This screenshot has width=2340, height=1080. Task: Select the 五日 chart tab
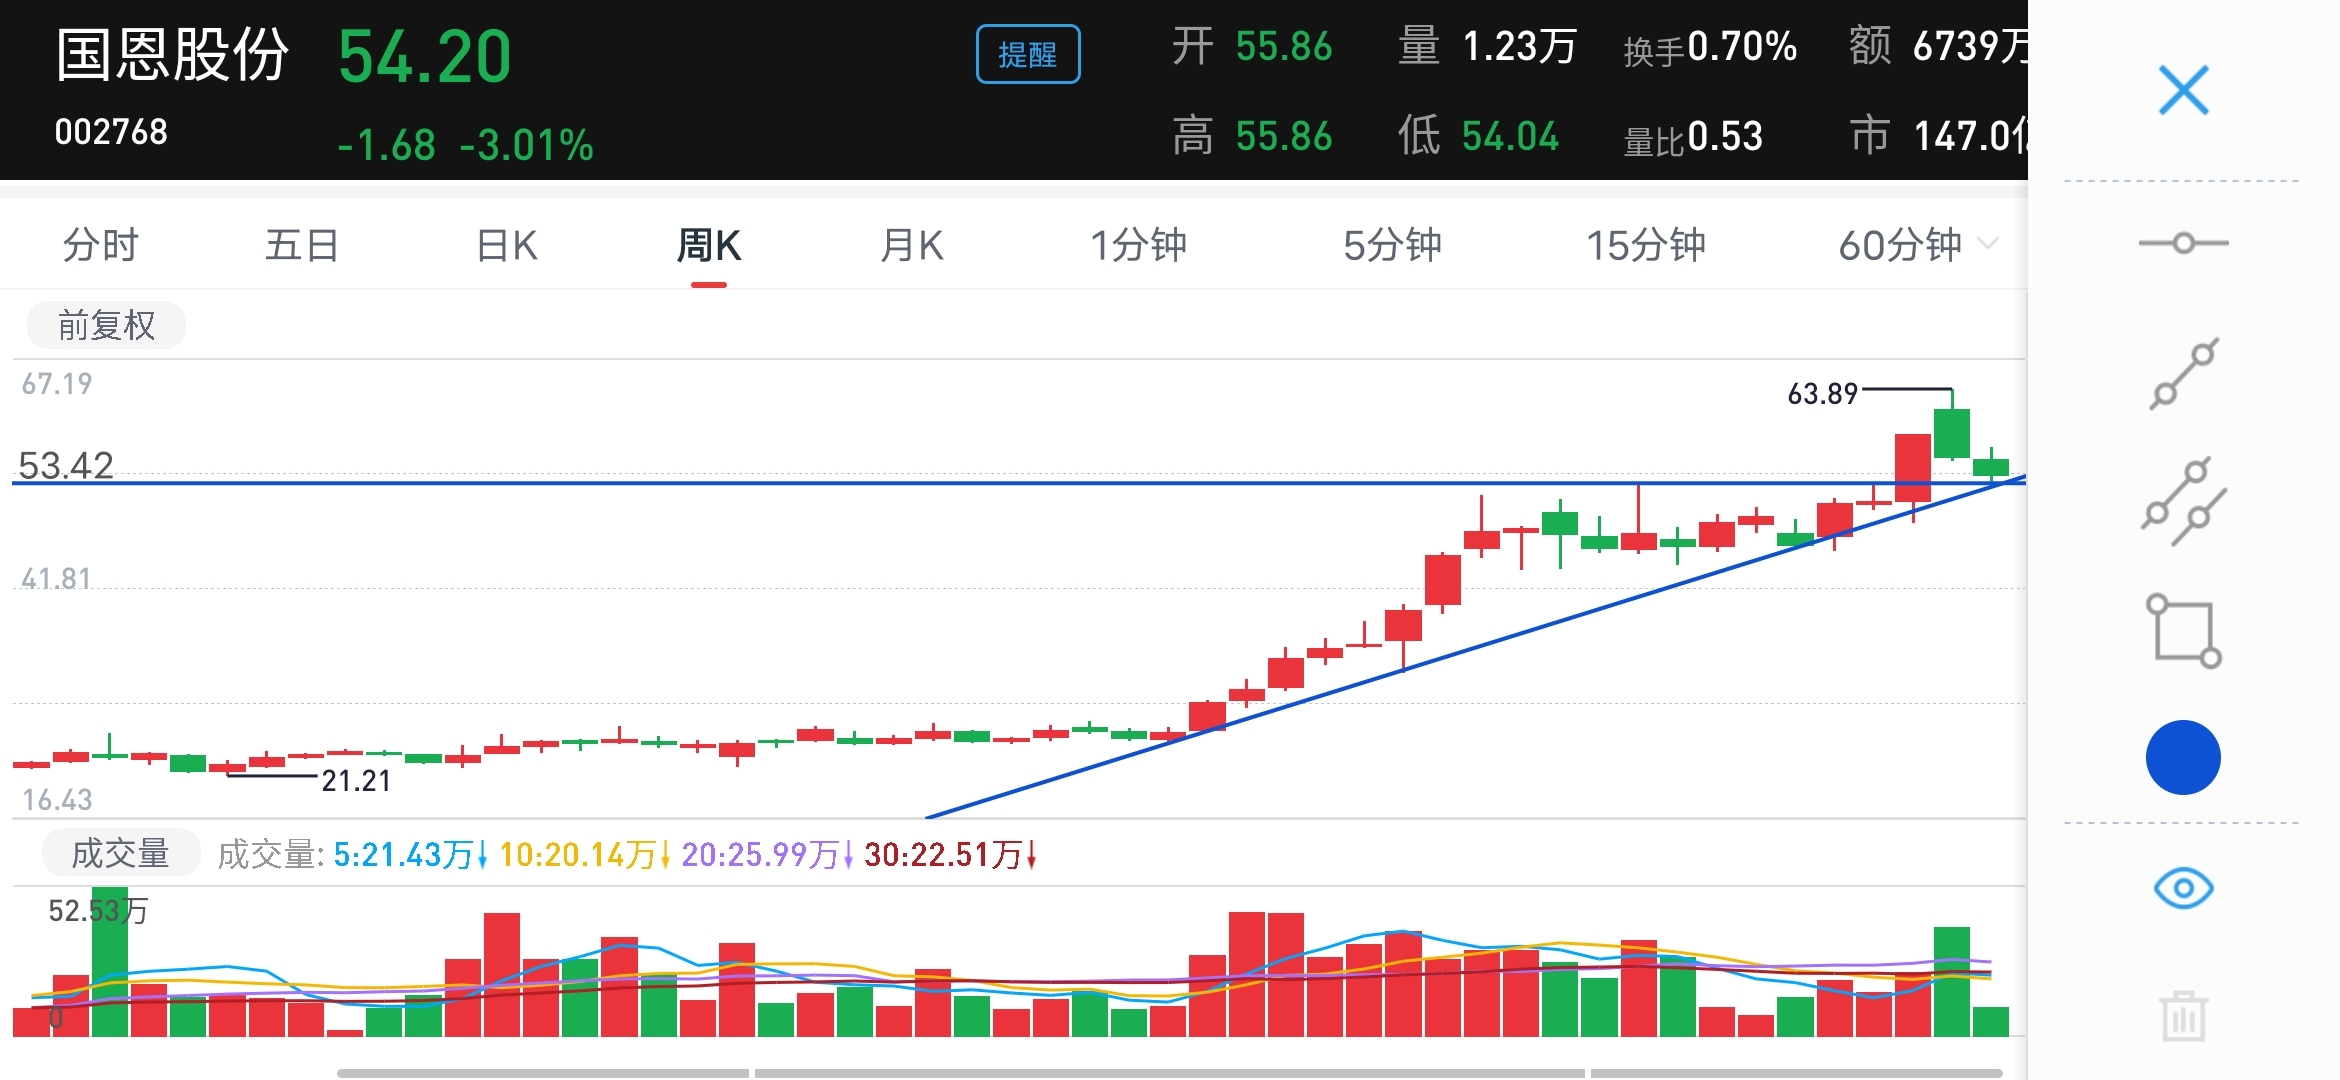coord(302,245)
